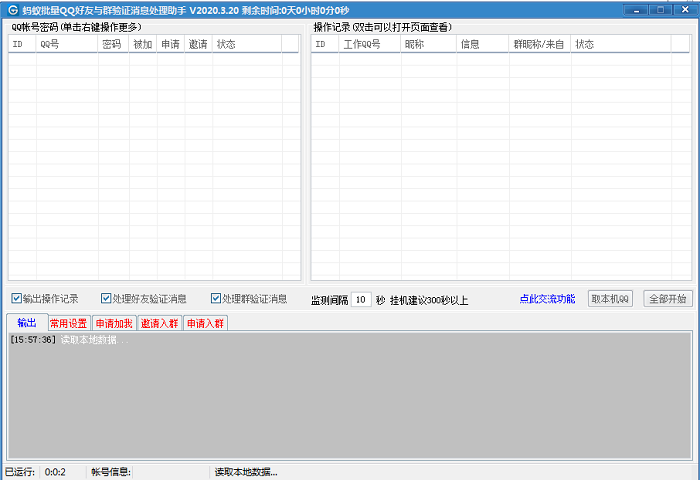
Task: Click the 申请 column header
Action: click(x=171, y=44)
